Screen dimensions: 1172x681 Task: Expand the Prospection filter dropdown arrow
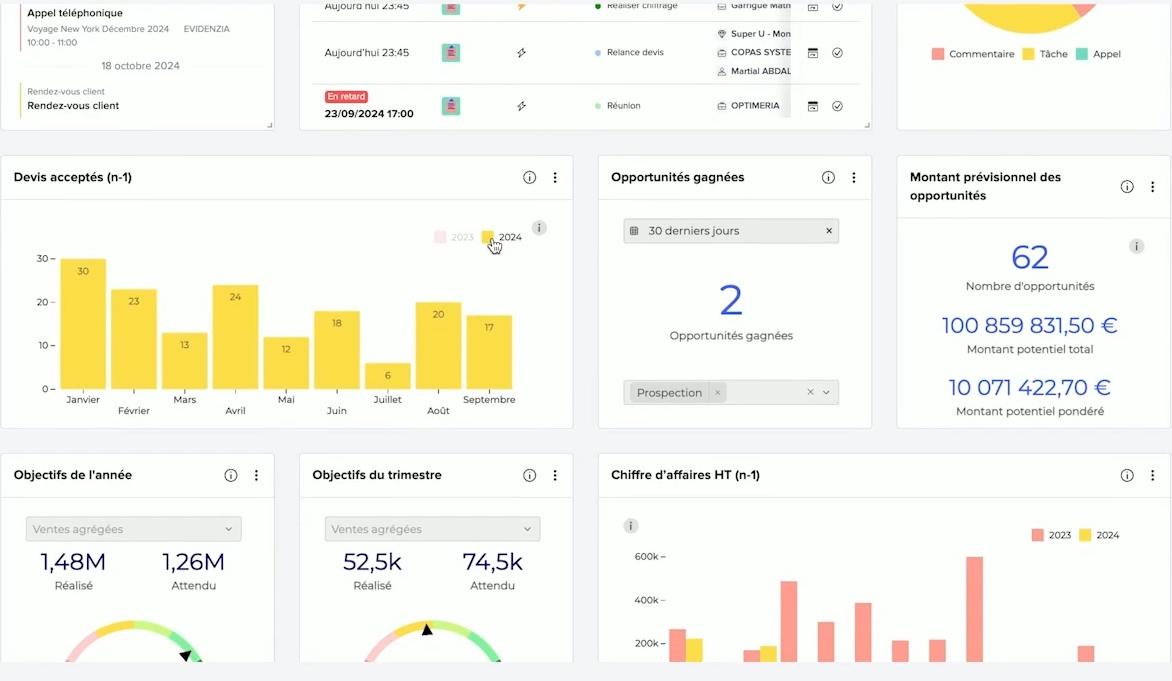(826, 393)
